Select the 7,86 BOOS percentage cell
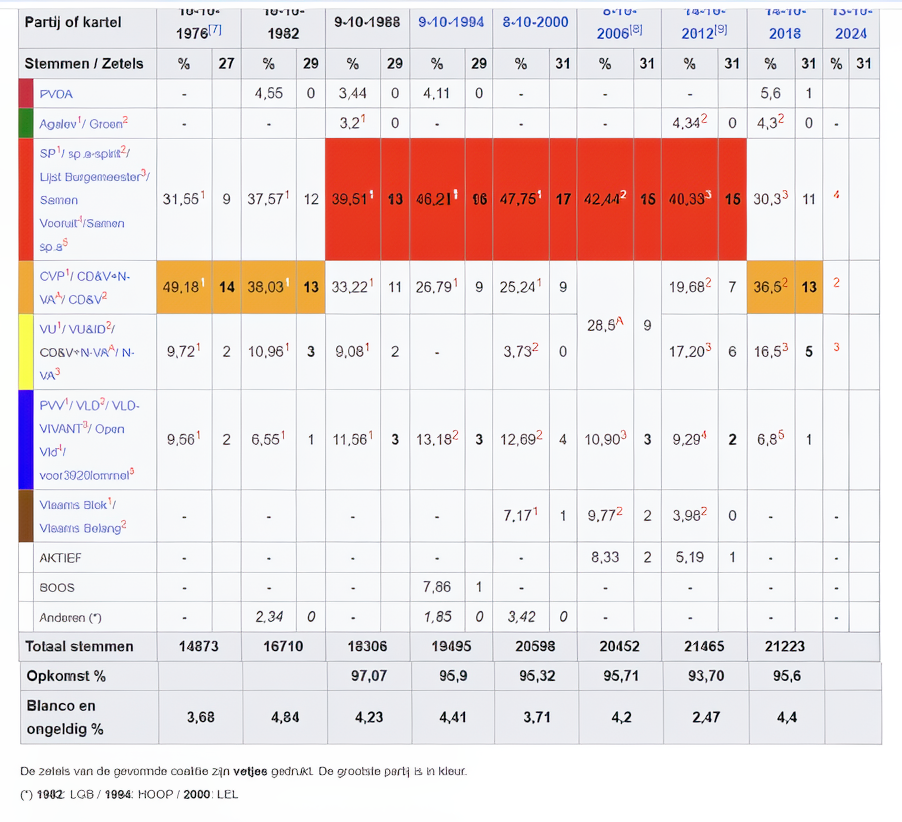The width and height of the screenshot is (902, 822). (437, 587)
